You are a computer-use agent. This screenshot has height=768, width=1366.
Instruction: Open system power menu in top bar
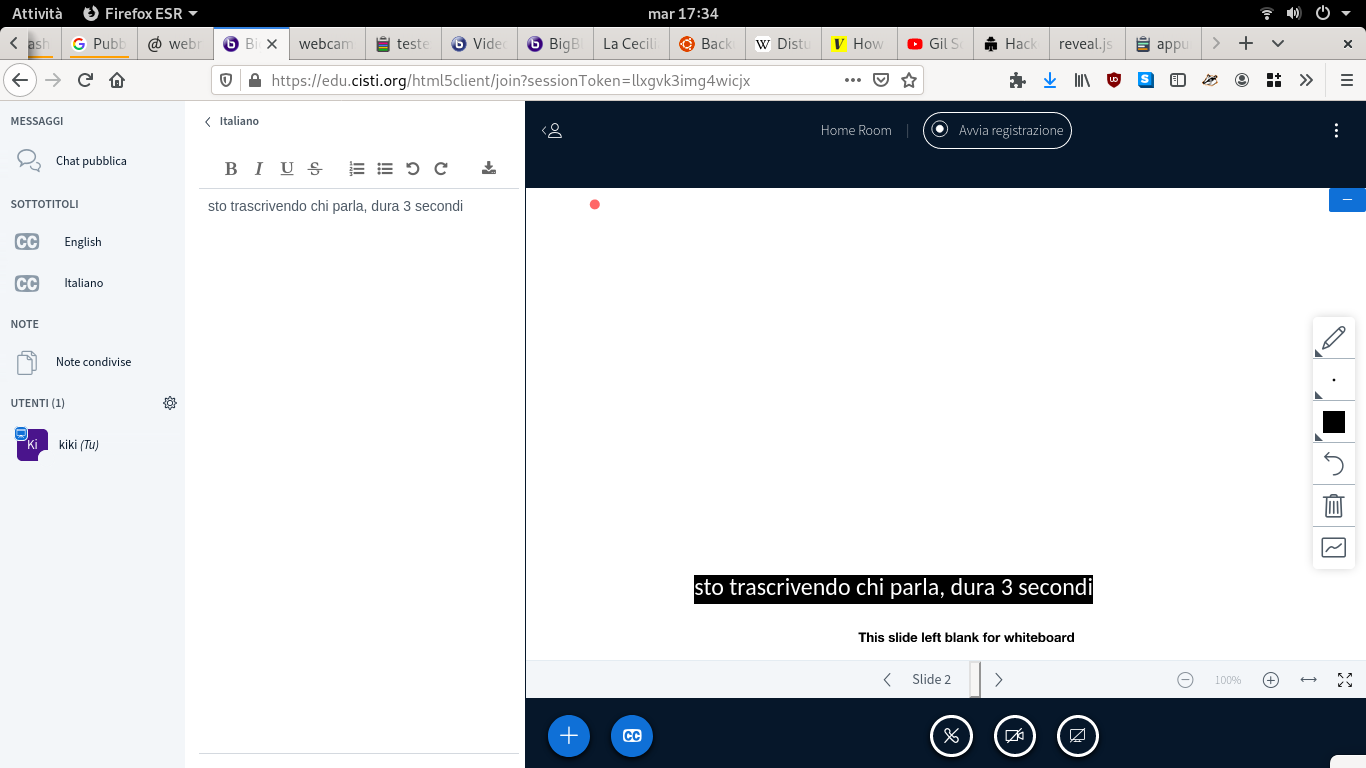coord(1334,13)
